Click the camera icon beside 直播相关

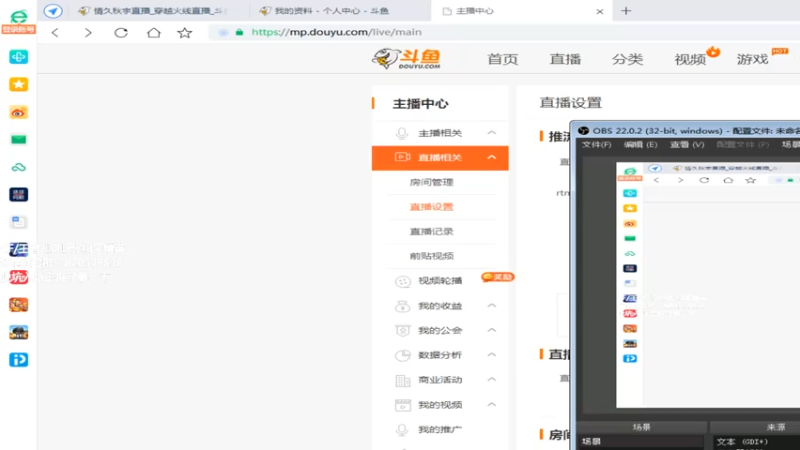403,157
